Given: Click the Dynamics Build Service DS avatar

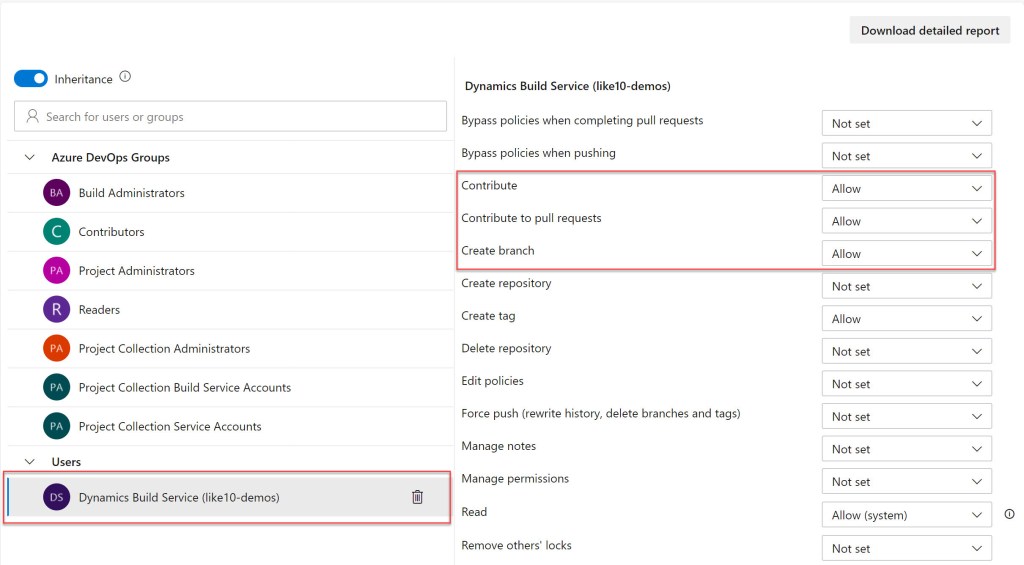Looking at the screenshot, I should [x=57, y=497].
